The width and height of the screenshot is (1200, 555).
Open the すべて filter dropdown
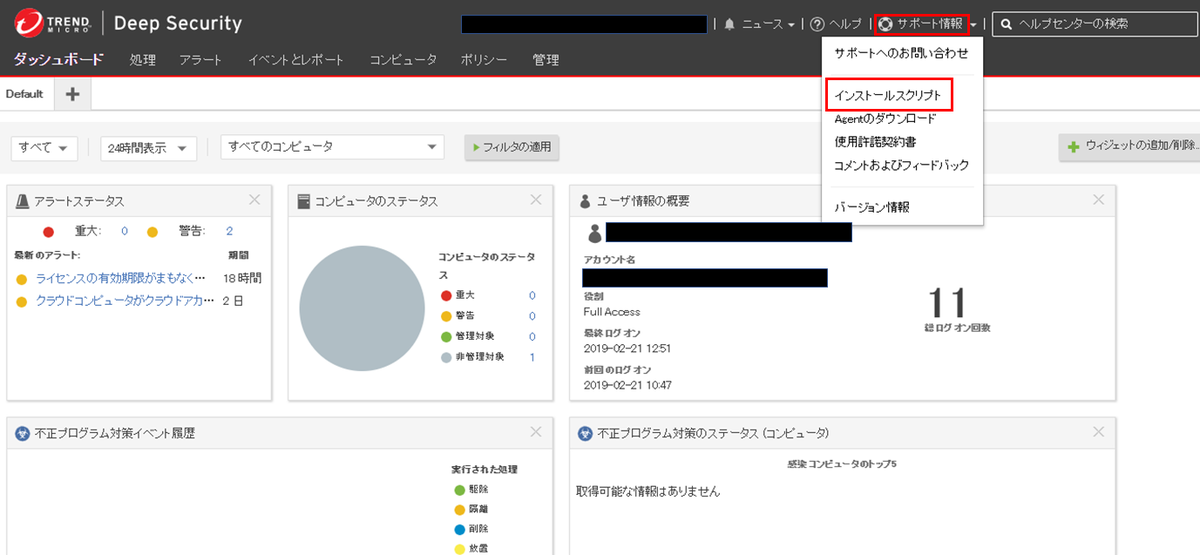pyautogui.click(x=44, y=148)
